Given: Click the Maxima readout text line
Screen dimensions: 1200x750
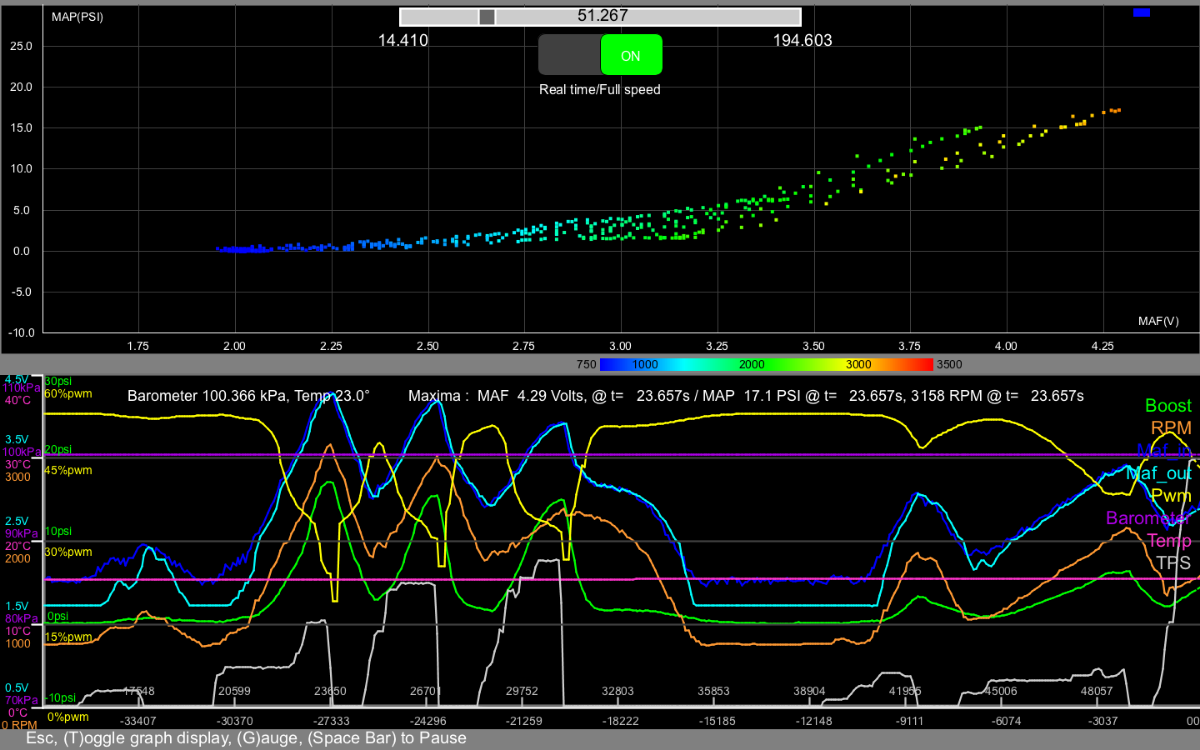Looking at the screenshot, I should (747, 396).
